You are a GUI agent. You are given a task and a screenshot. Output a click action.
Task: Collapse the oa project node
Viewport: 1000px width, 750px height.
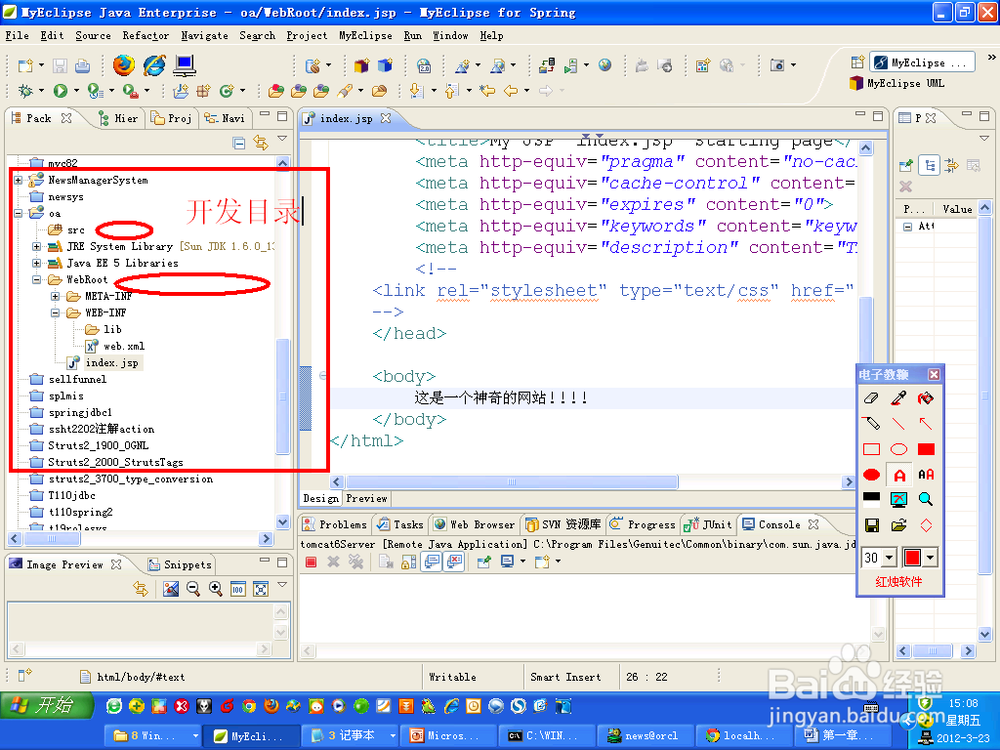click(18, 214)
